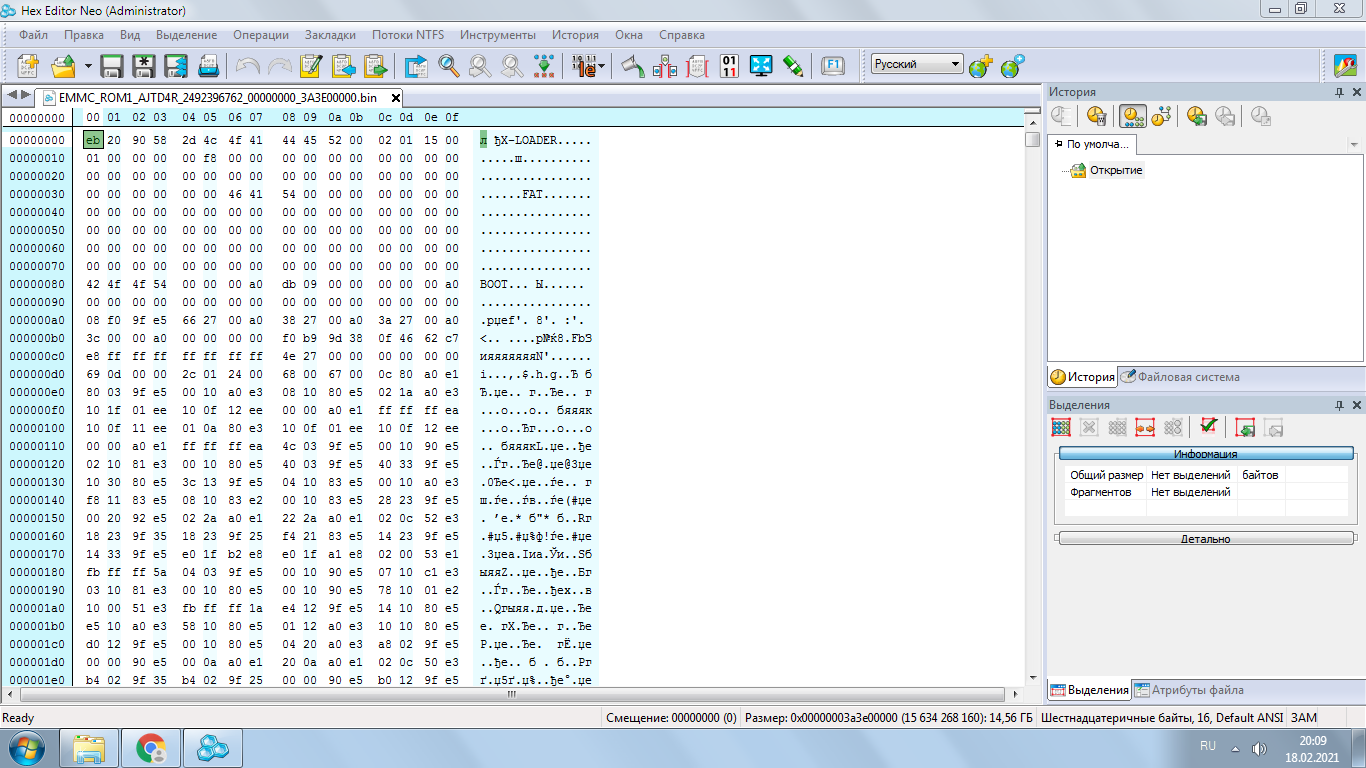Click the globe icon with yellow plus
Screen dimensions: 1366x768
pos(980,66)
